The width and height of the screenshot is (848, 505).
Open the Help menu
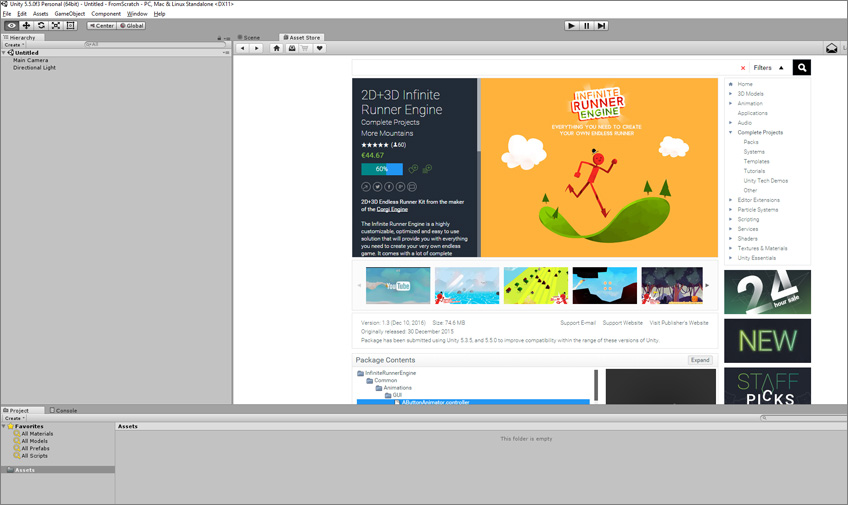pyautogui.click(x=160, y=14)
